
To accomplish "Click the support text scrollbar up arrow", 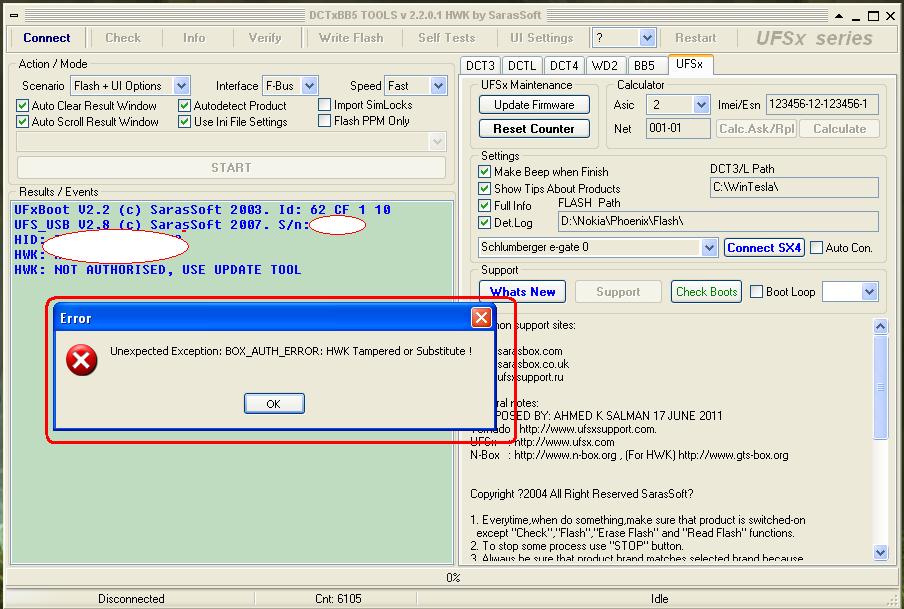I will pos(880,326).
